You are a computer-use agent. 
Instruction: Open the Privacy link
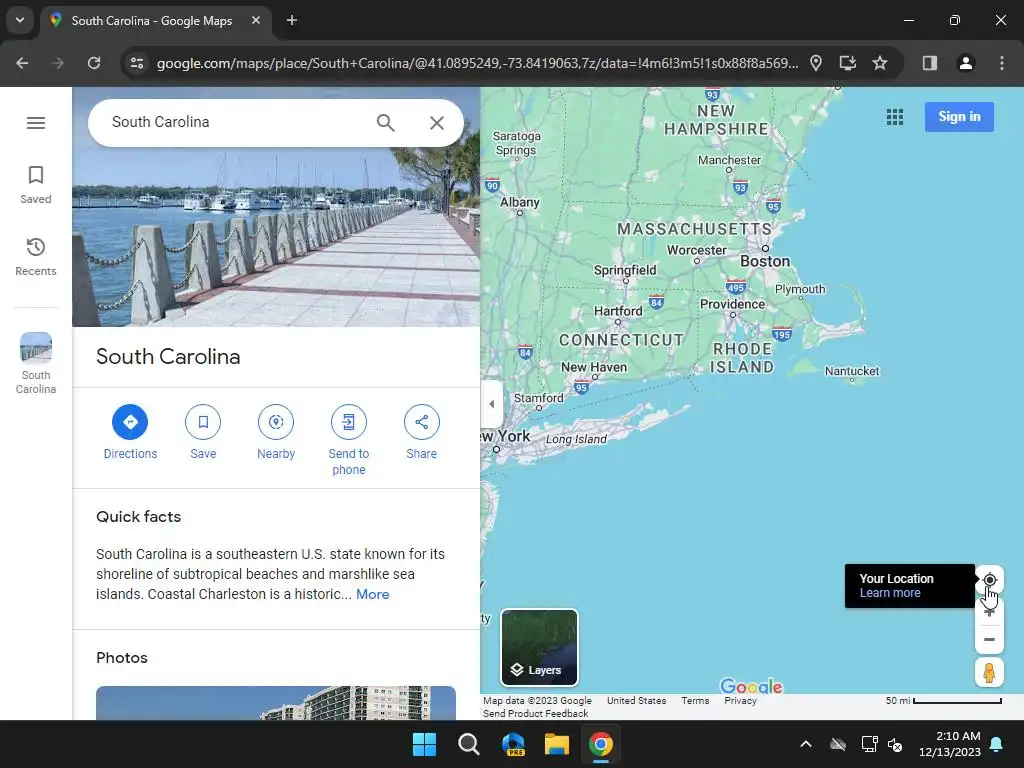click(x=740, y=700)
